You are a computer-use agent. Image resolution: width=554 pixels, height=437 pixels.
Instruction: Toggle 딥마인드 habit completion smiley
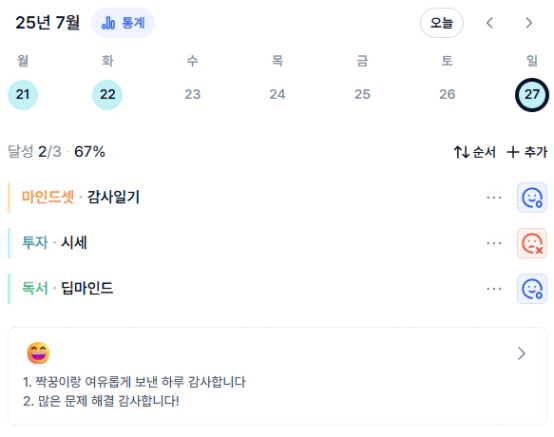[532, 289]
